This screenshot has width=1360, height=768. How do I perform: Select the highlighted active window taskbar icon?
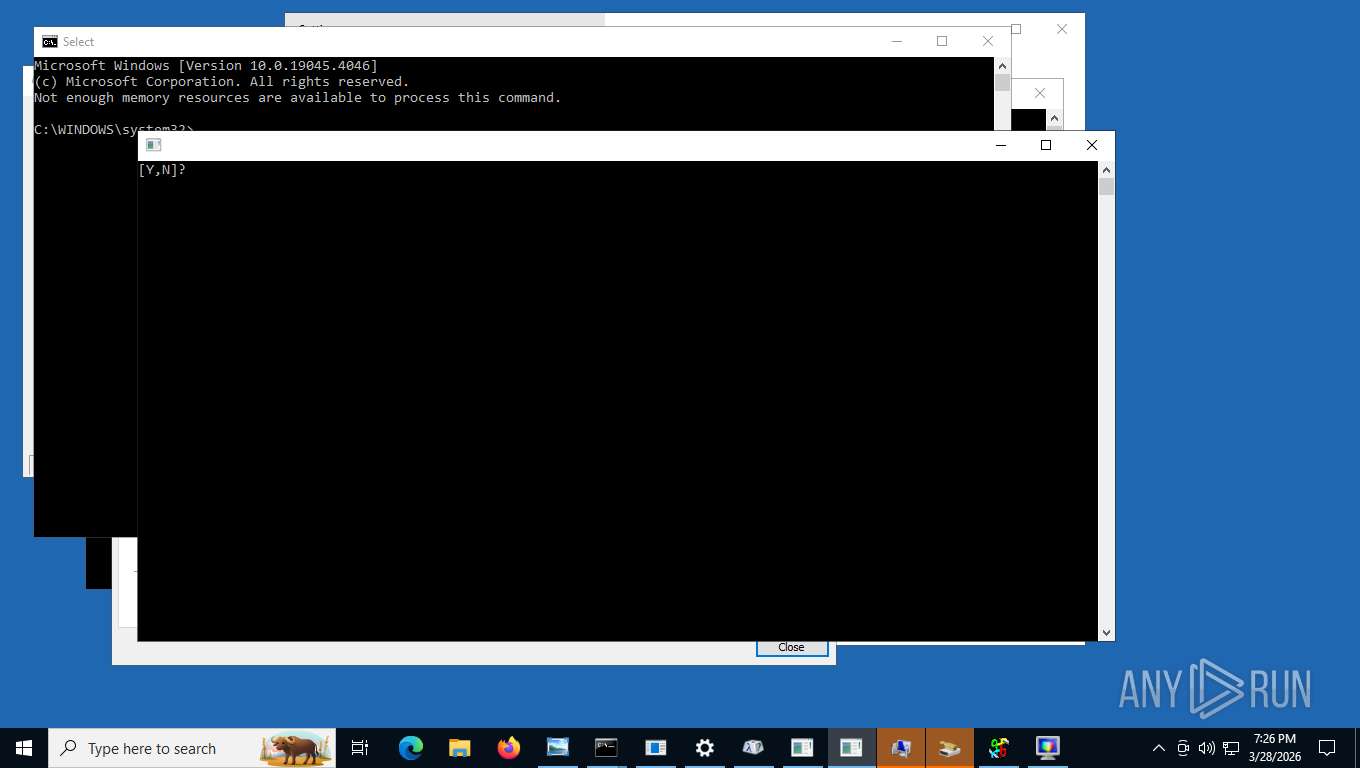click(x=851, y=748)
